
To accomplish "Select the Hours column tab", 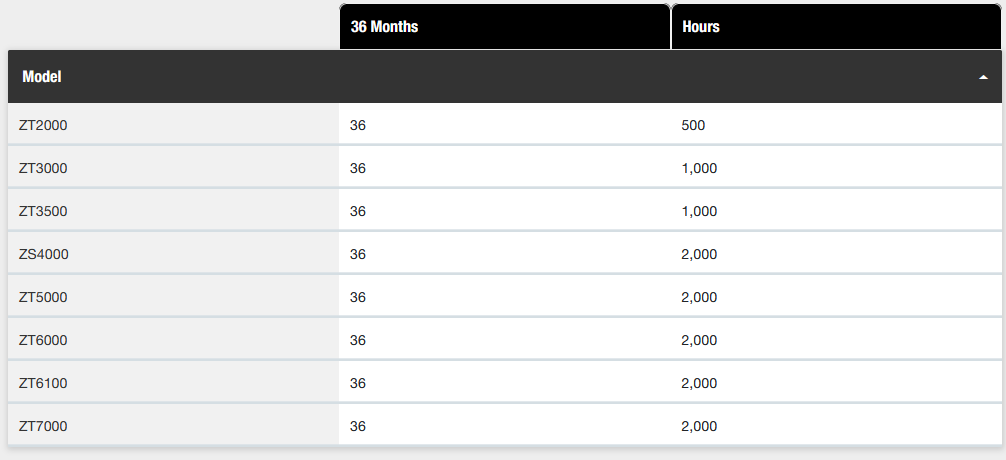I will (836, 26).
